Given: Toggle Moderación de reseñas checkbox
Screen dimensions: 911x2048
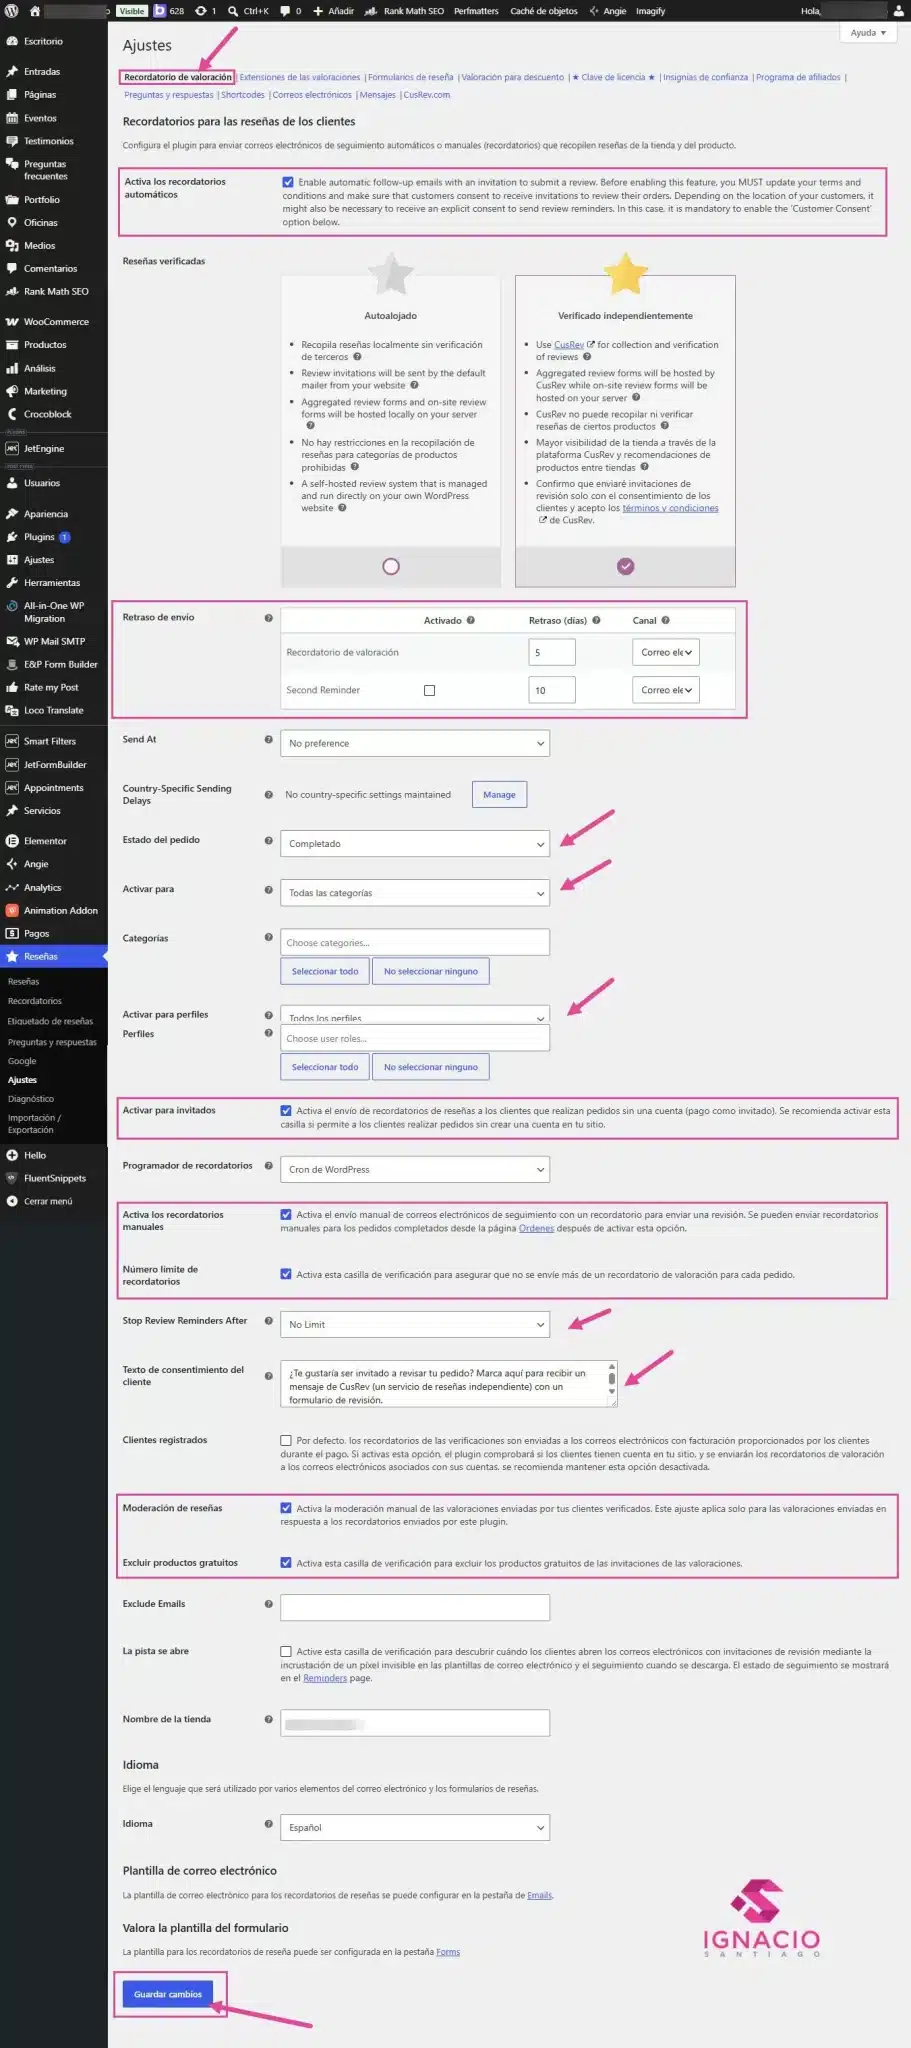Looking at the screenshot, I should click(286, 1509).
